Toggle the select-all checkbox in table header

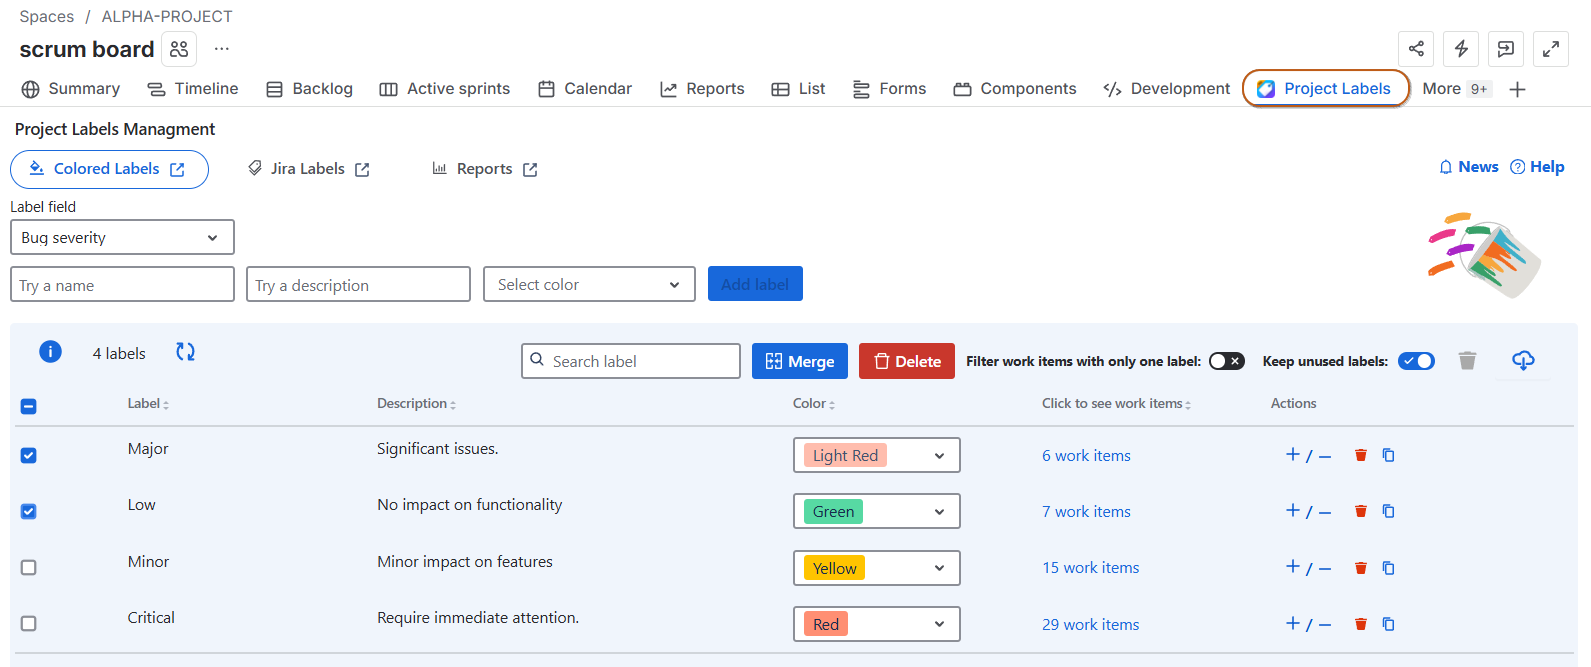[29, 406]
